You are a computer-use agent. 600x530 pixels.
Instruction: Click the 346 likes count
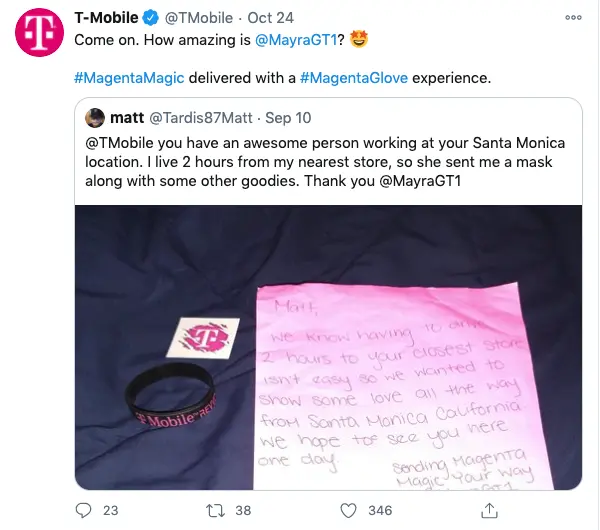[x=380, y=510]
